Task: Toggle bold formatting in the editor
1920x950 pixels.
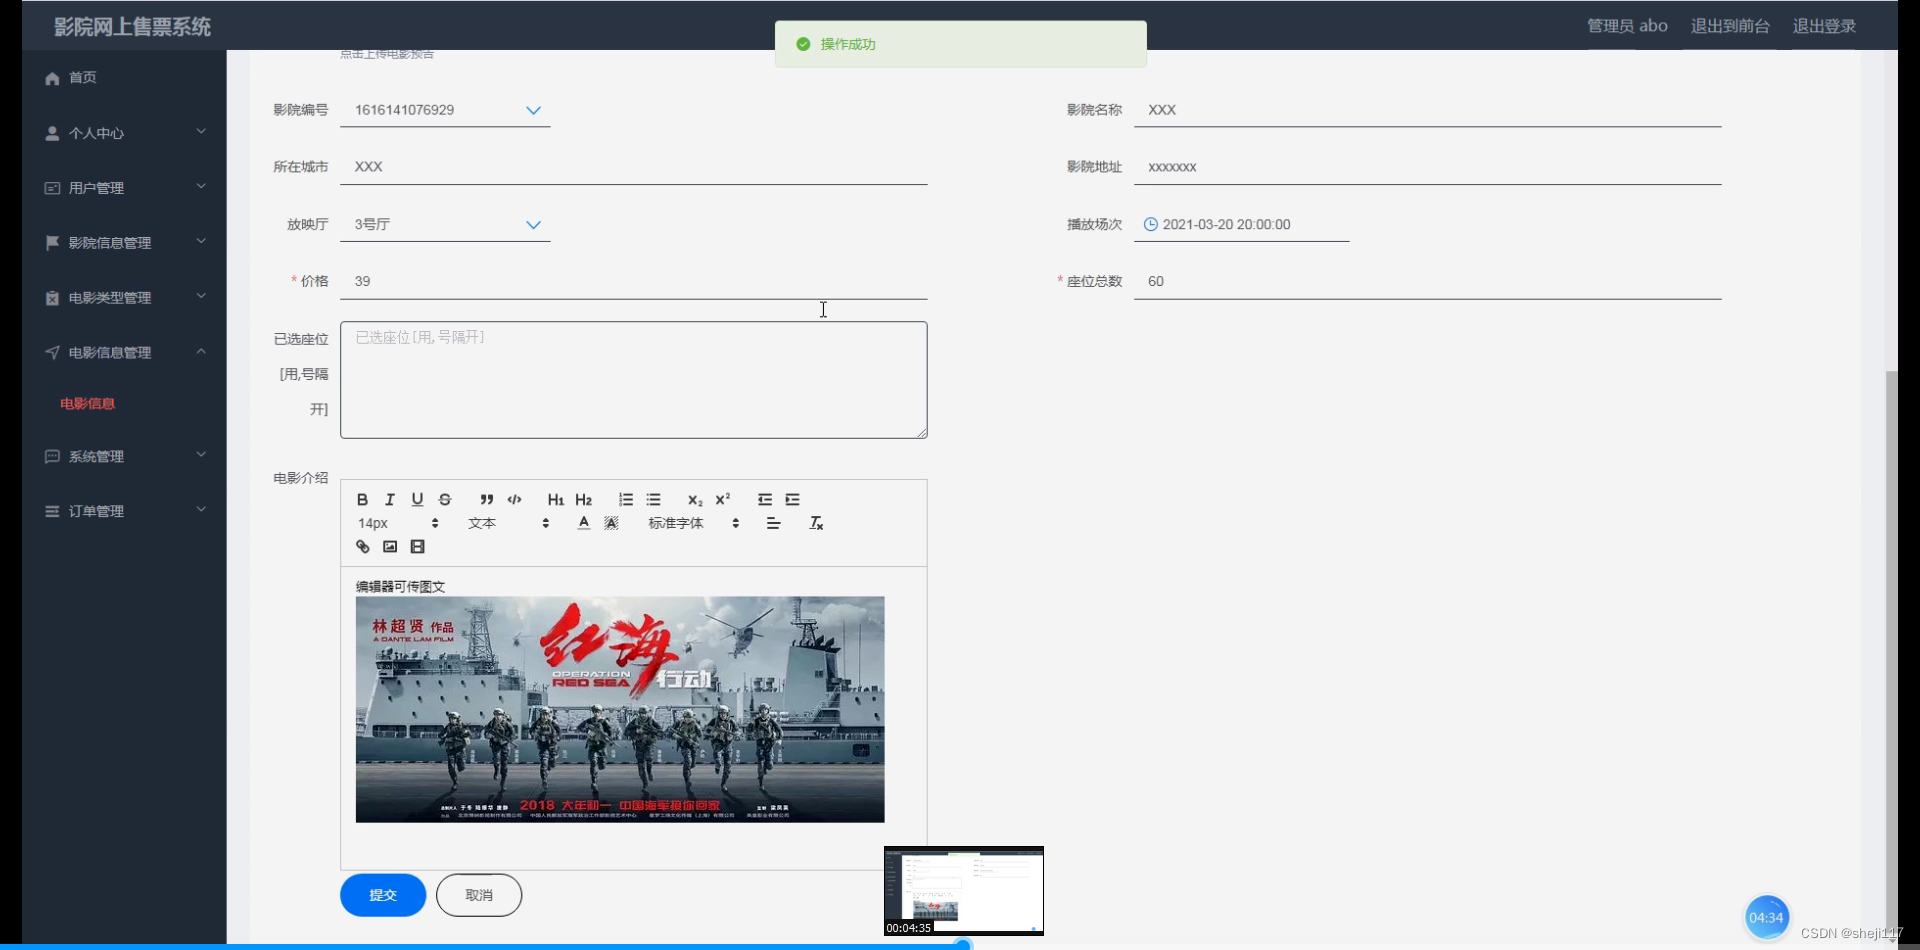Action: pyautogui.click(x=362, y=499)
